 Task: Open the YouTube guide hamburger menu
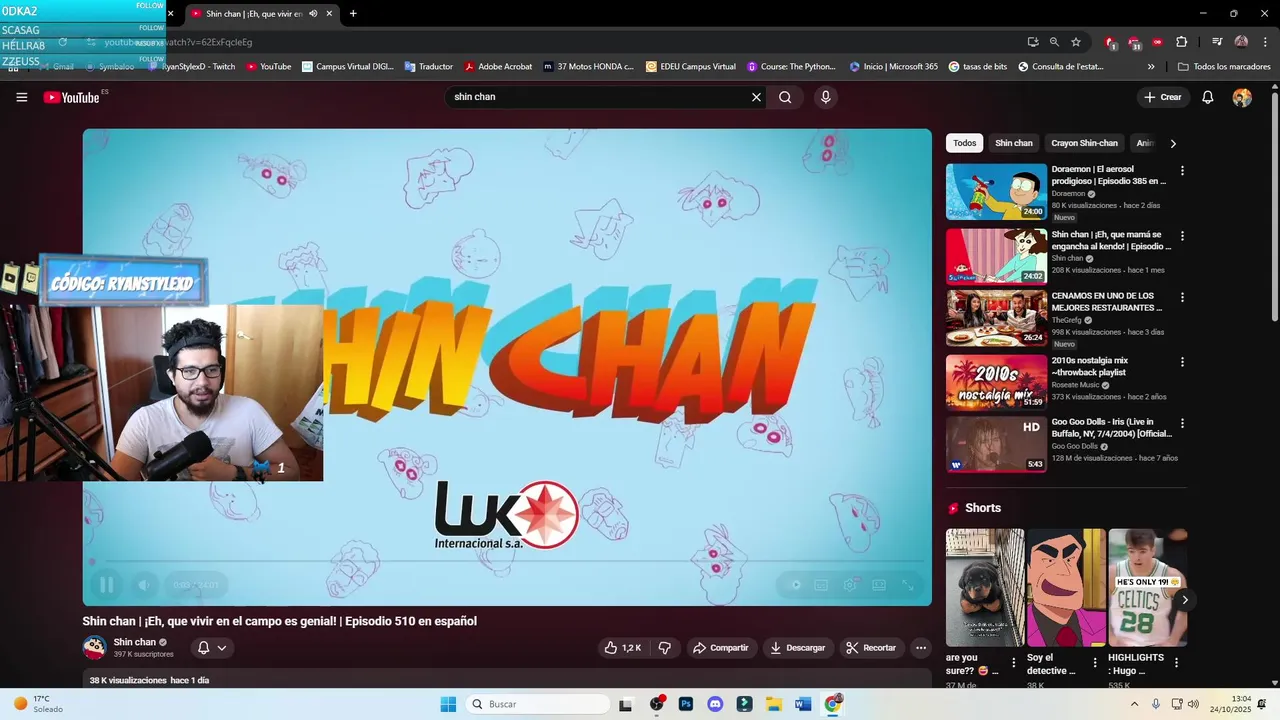(21, 97)
